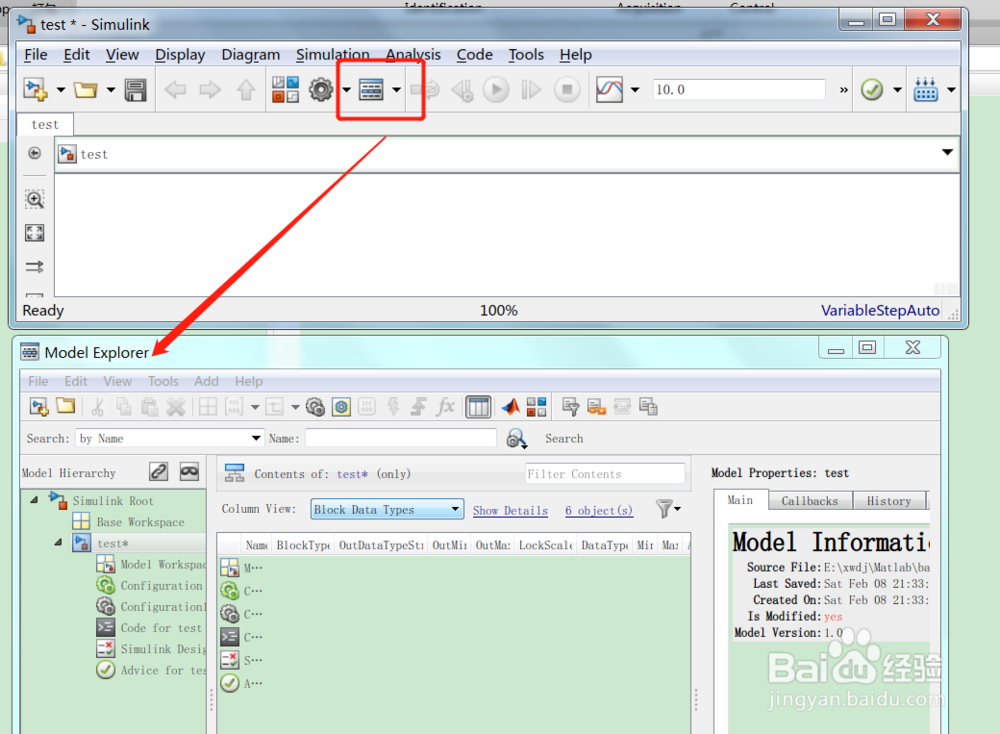The width and height of the screenshot is (1000, 734).
Task: Click the MATLAB logo icon in Model Explorer
Action: point(510,407)
